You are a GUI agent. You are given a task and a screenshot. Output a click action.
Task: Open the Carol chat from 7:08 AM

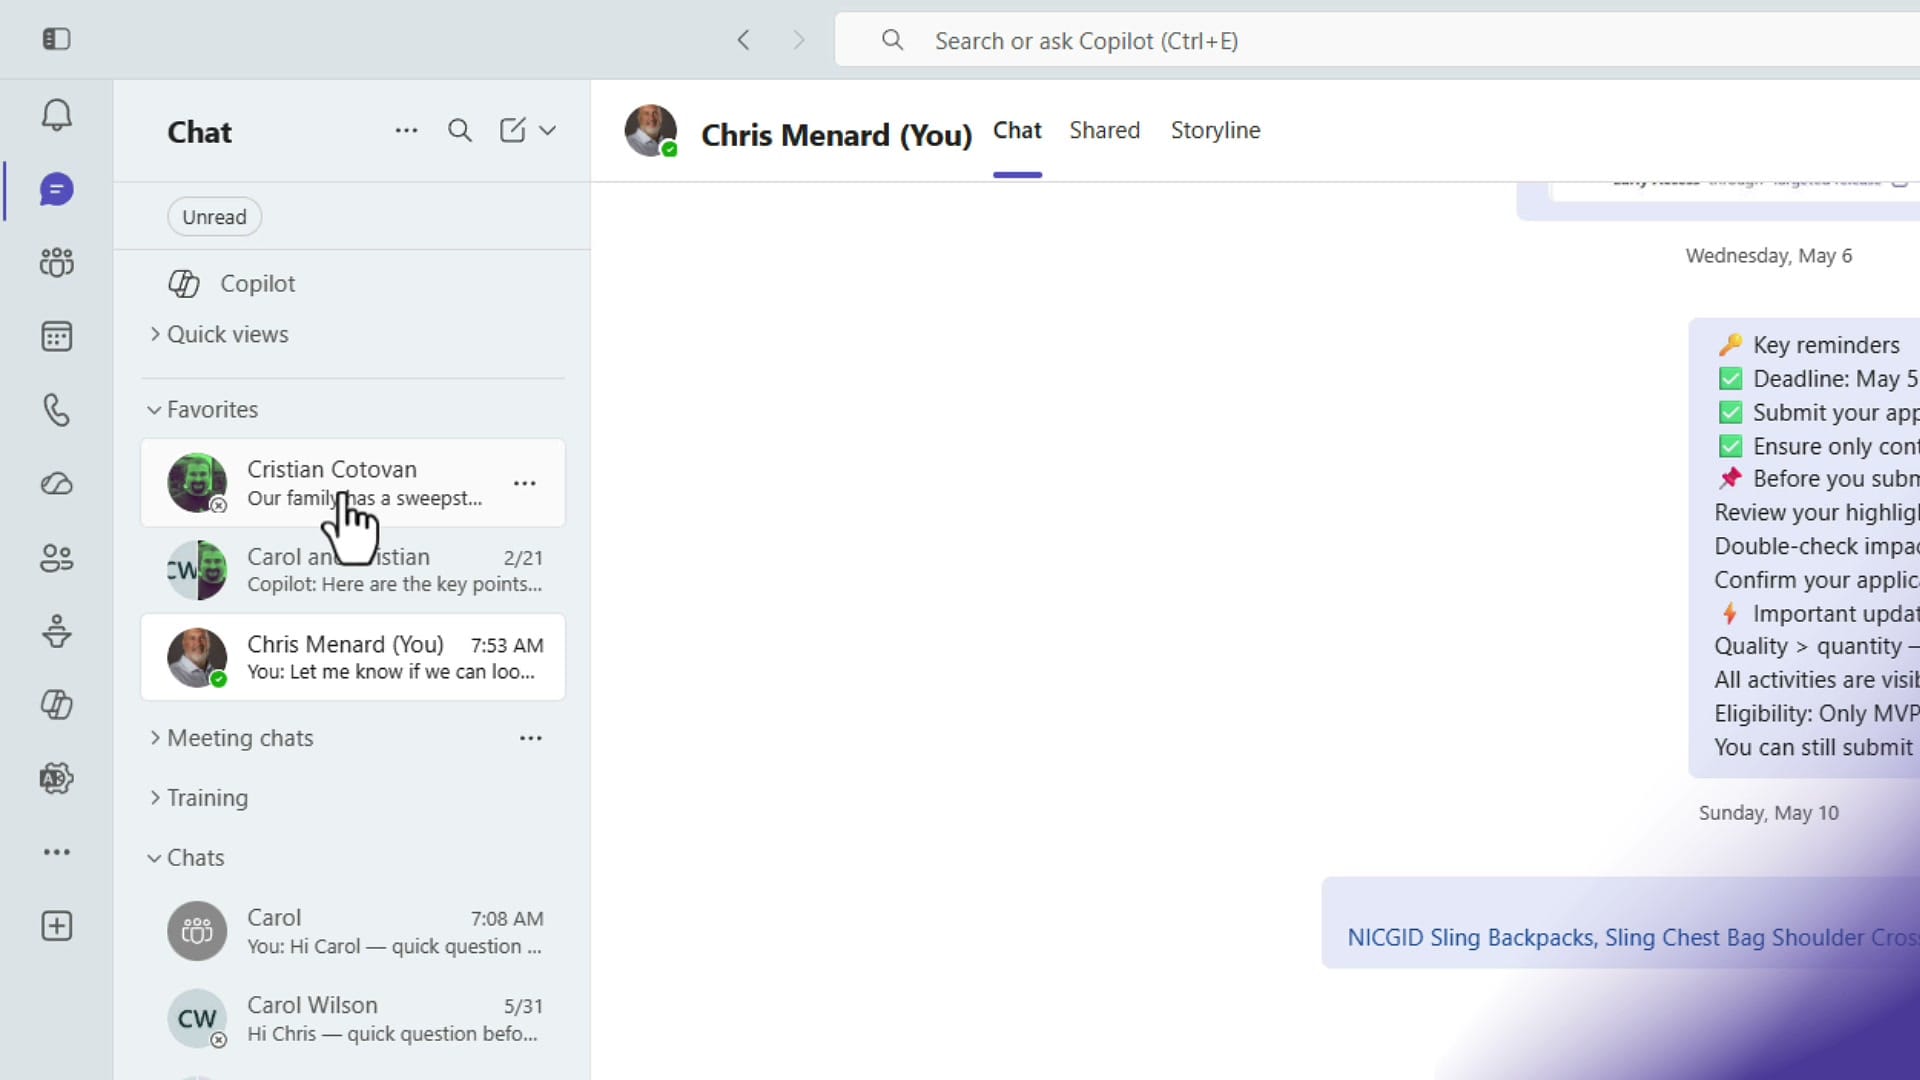point(353,931)
